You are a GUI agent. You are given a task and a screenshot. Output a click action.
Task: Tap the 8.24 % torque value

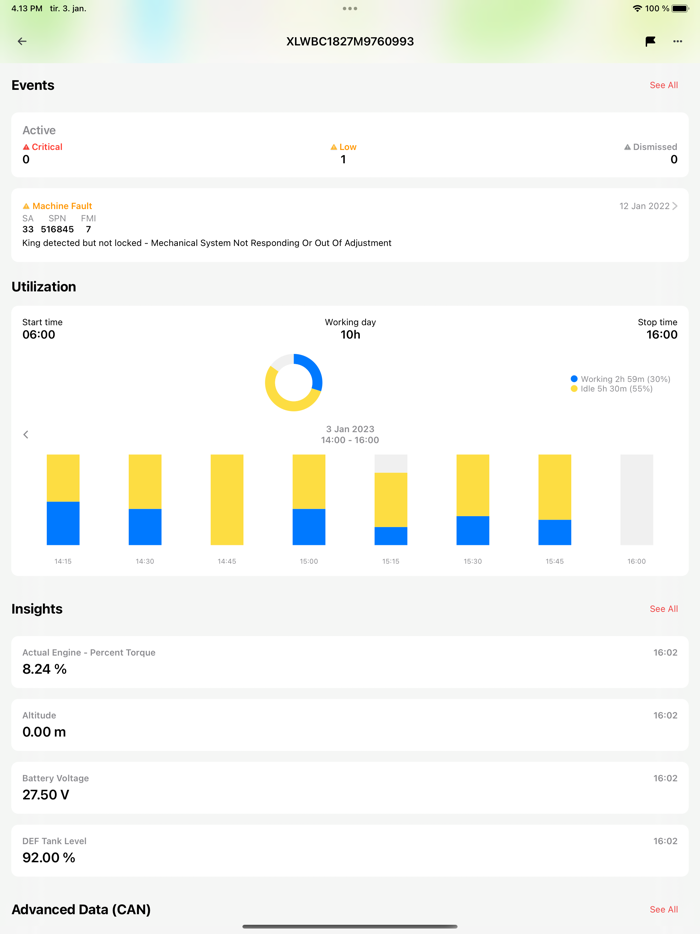[x=45, y=670]
